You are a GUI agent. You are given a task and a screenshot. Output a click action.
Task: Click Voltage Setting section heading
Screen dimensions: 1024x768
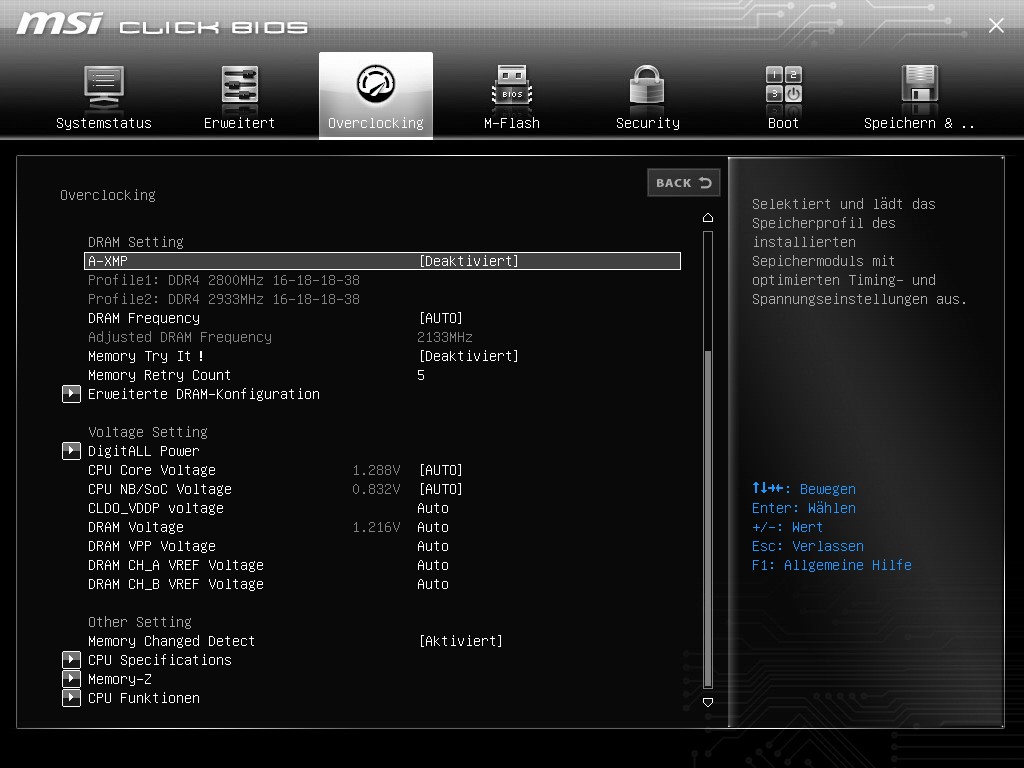coord(148,432)
